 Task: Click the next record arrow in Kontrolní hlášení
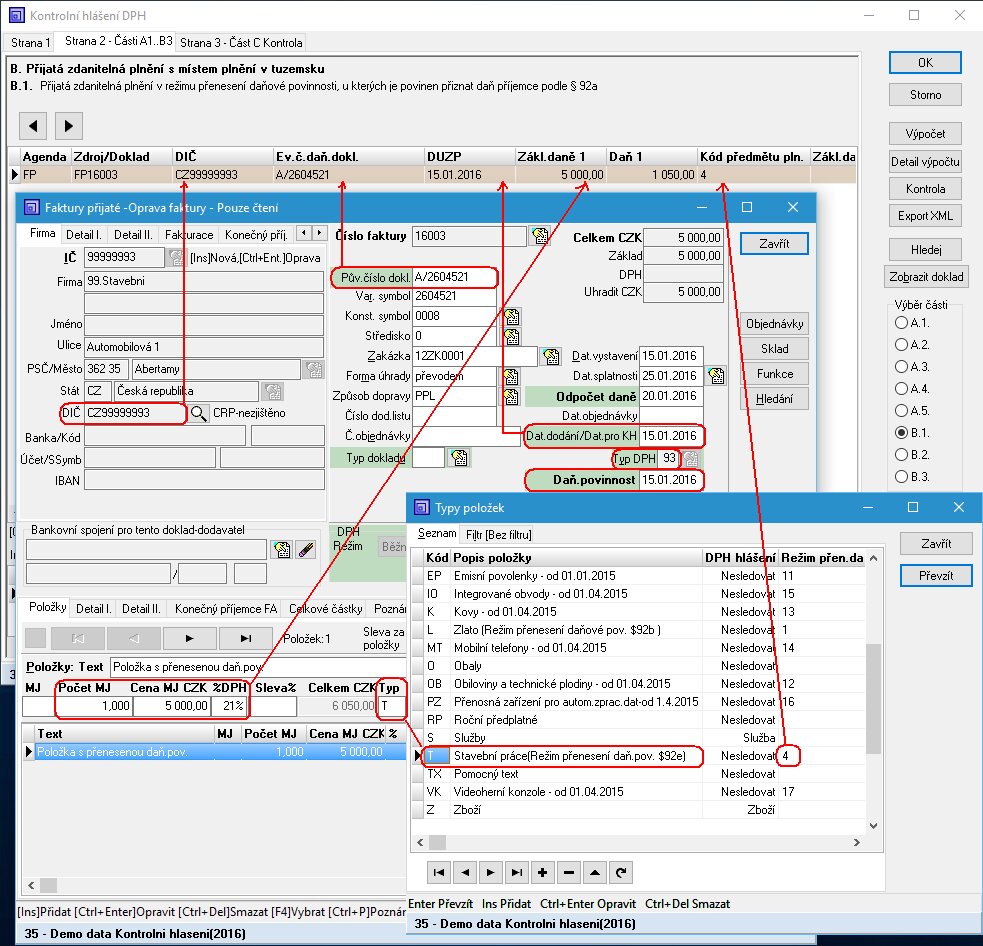click(x=69, y=126)
